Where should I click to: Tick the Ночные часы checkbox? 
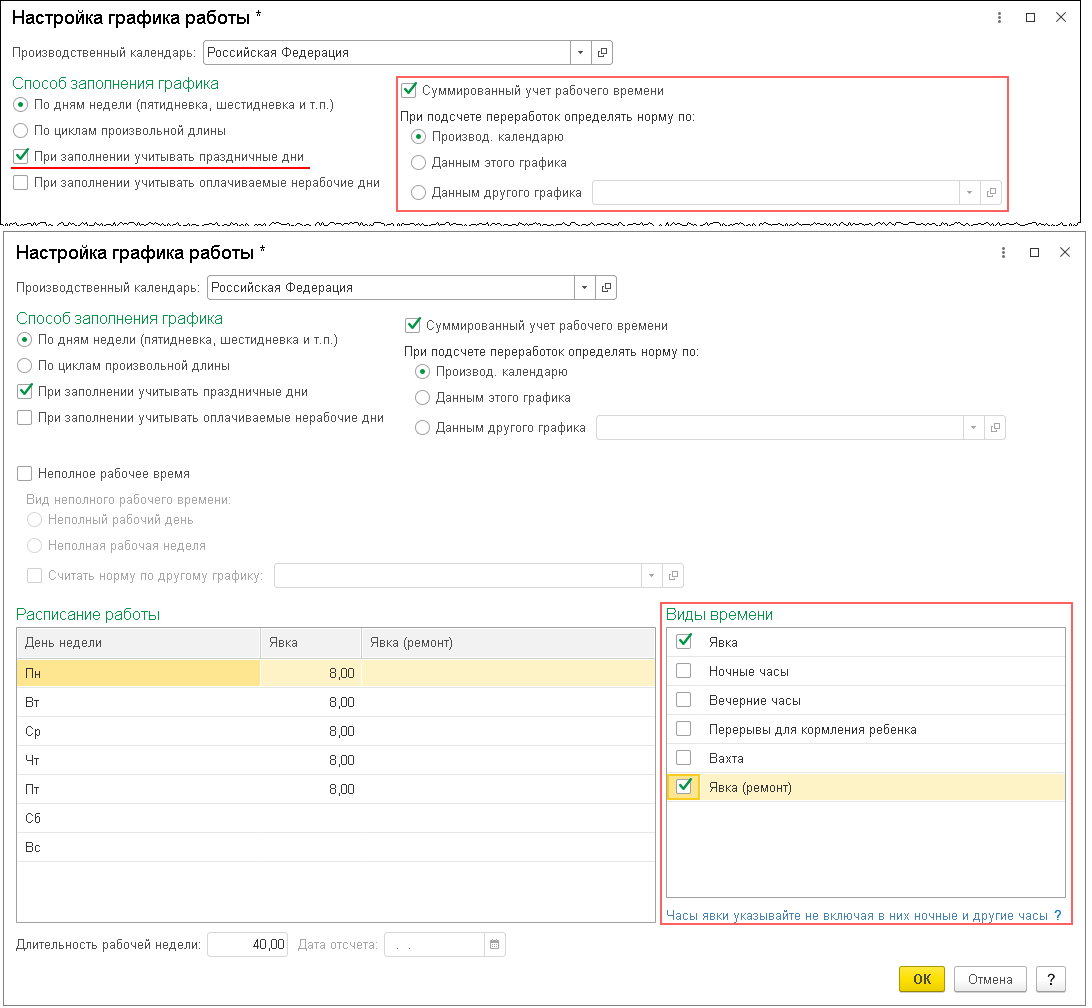click(x=684, y=671)
